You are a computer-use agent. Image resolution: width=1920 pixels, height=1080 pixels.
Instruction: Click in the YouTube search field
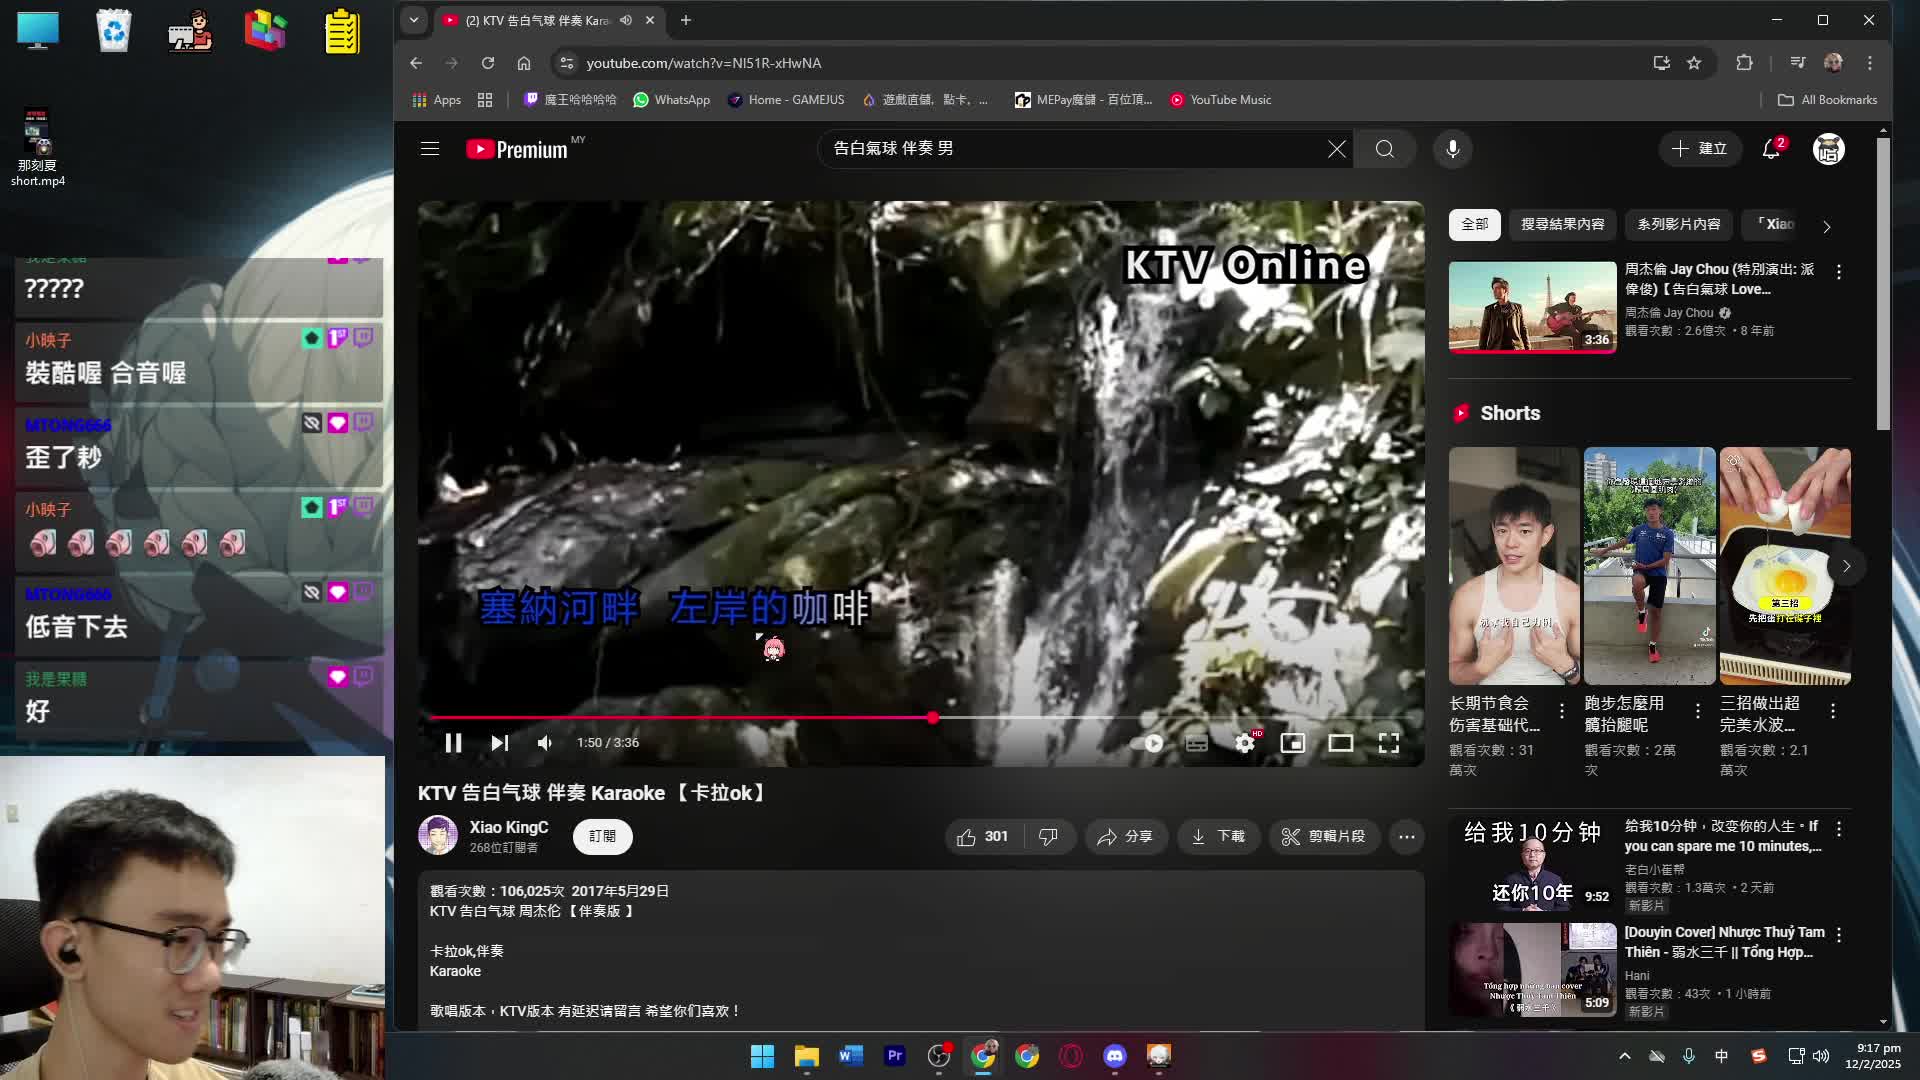tap(1075, 149)
